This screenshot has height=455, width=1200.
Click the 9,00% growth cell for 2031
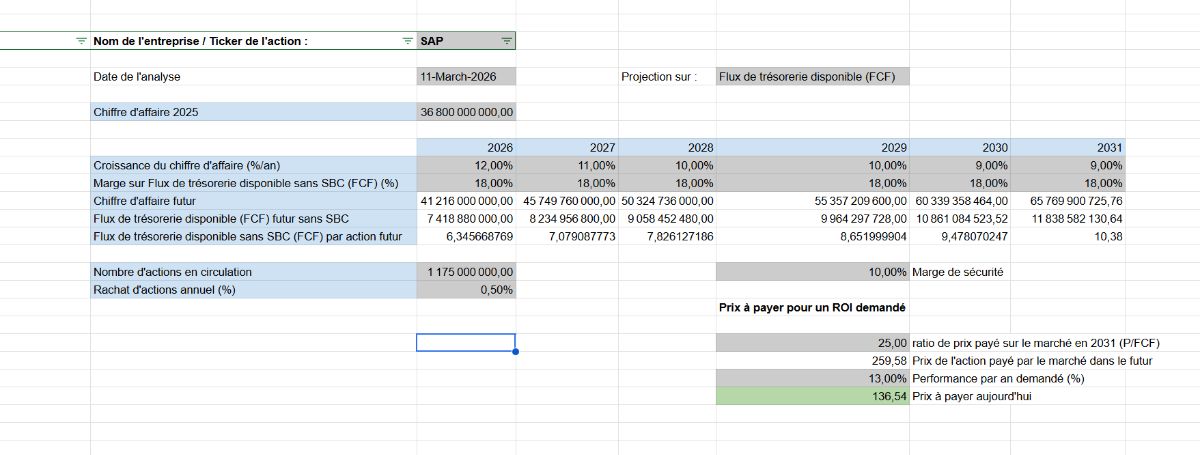pyautogui.click(x=1068, y=166)
